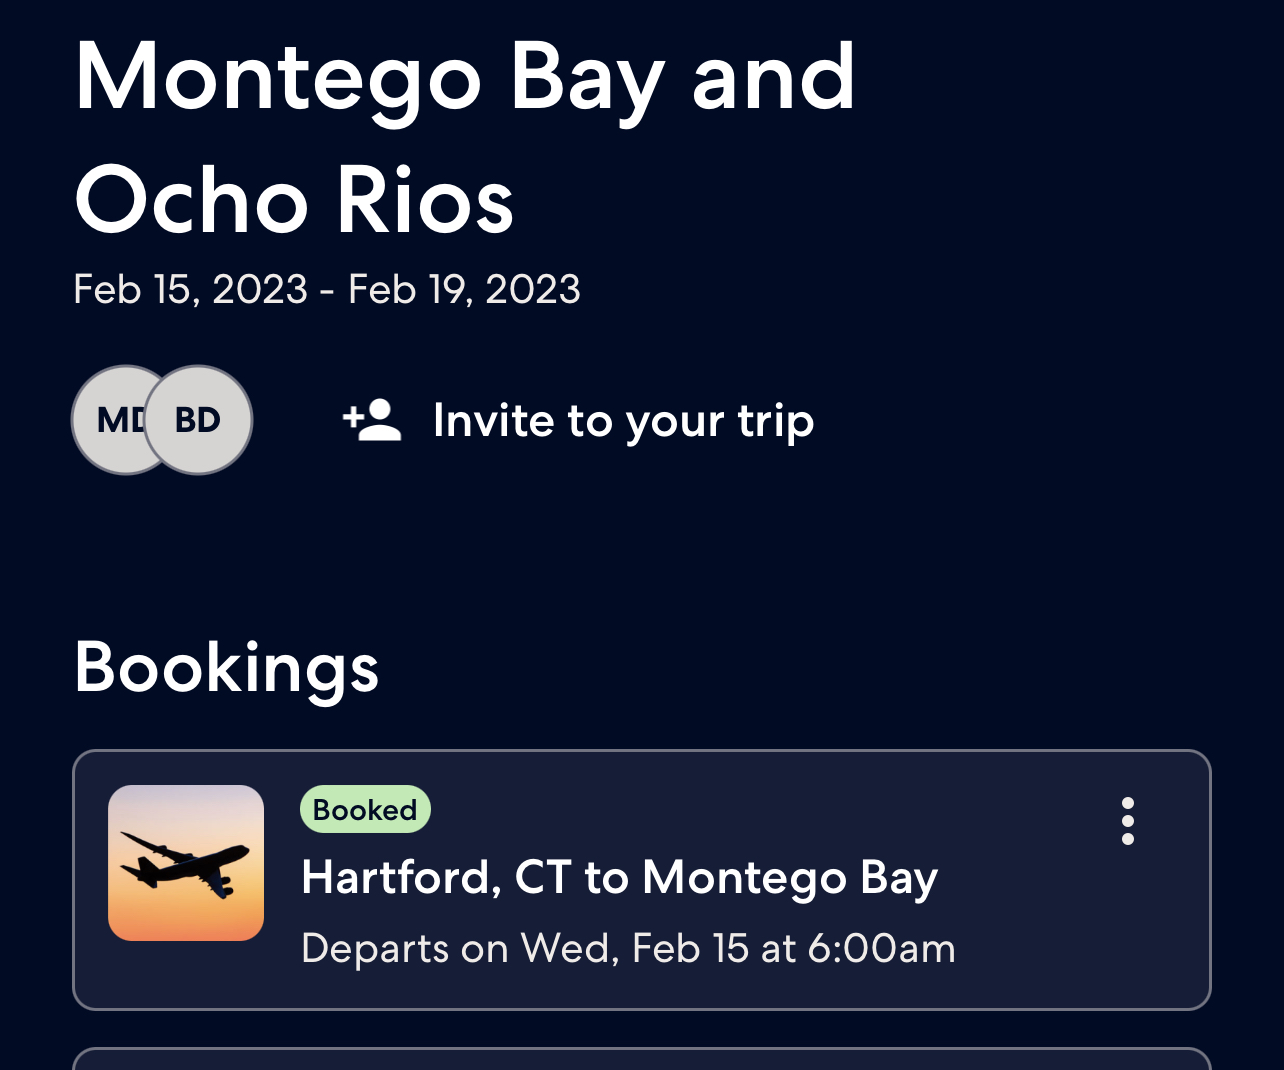Screen dimensions: 1284x1070
Task: Click the MD traveler avatar
Action: point(112,420)
